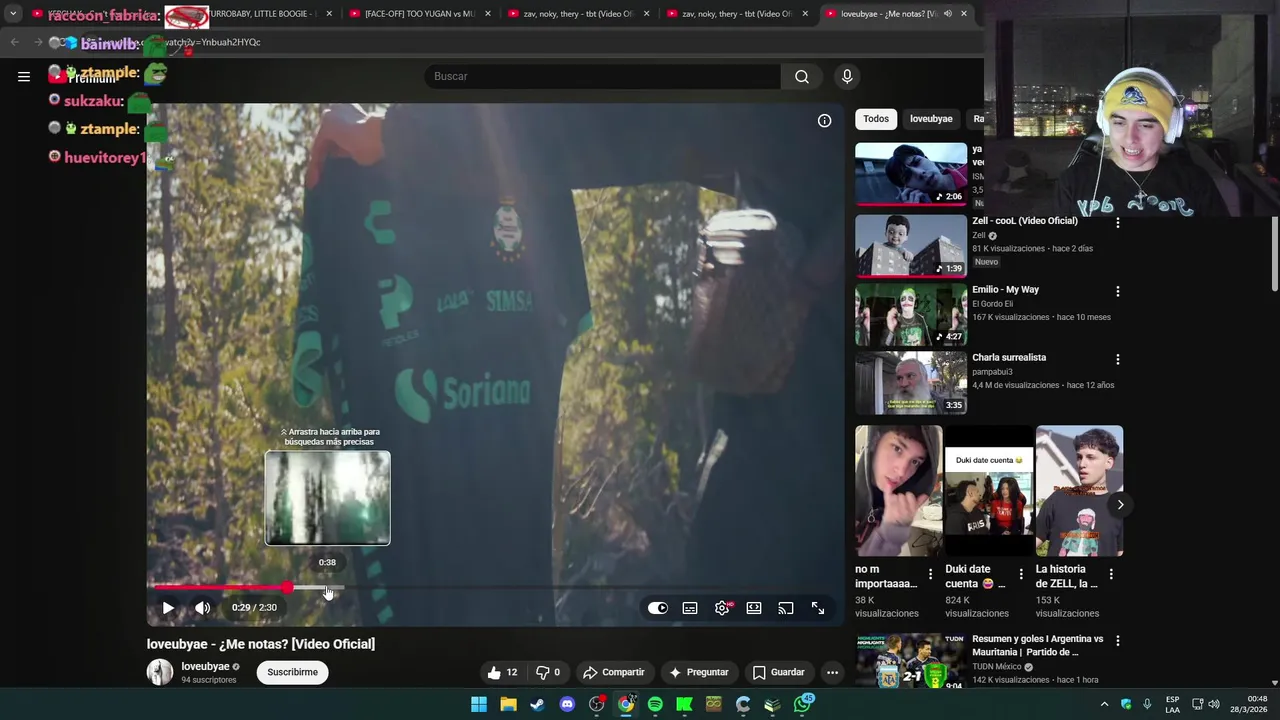
Task: Cast video to a device
Action: (x=786, y=608)
